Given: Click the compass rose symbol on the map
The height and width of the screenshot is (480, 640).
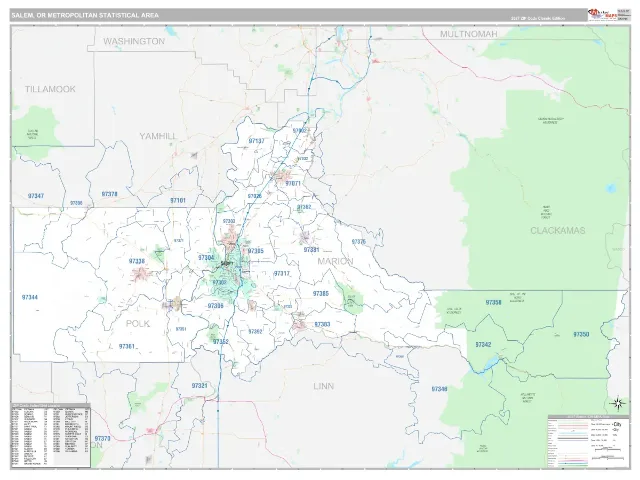Looking at the screenshot, I should 618,404.
